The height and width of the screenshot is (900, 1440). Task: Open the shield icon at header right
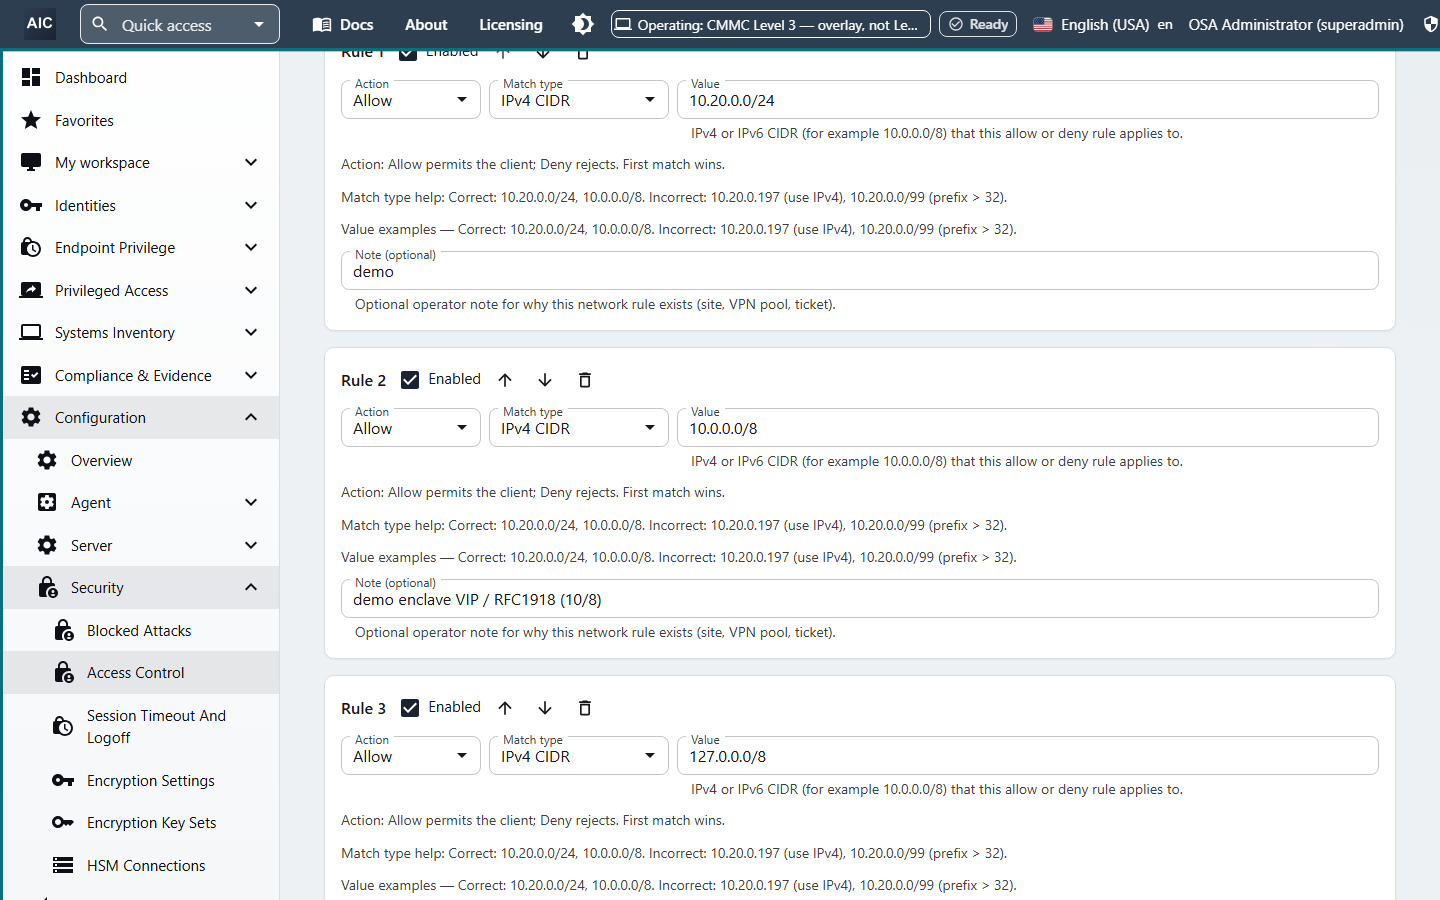coord(1430,24)
